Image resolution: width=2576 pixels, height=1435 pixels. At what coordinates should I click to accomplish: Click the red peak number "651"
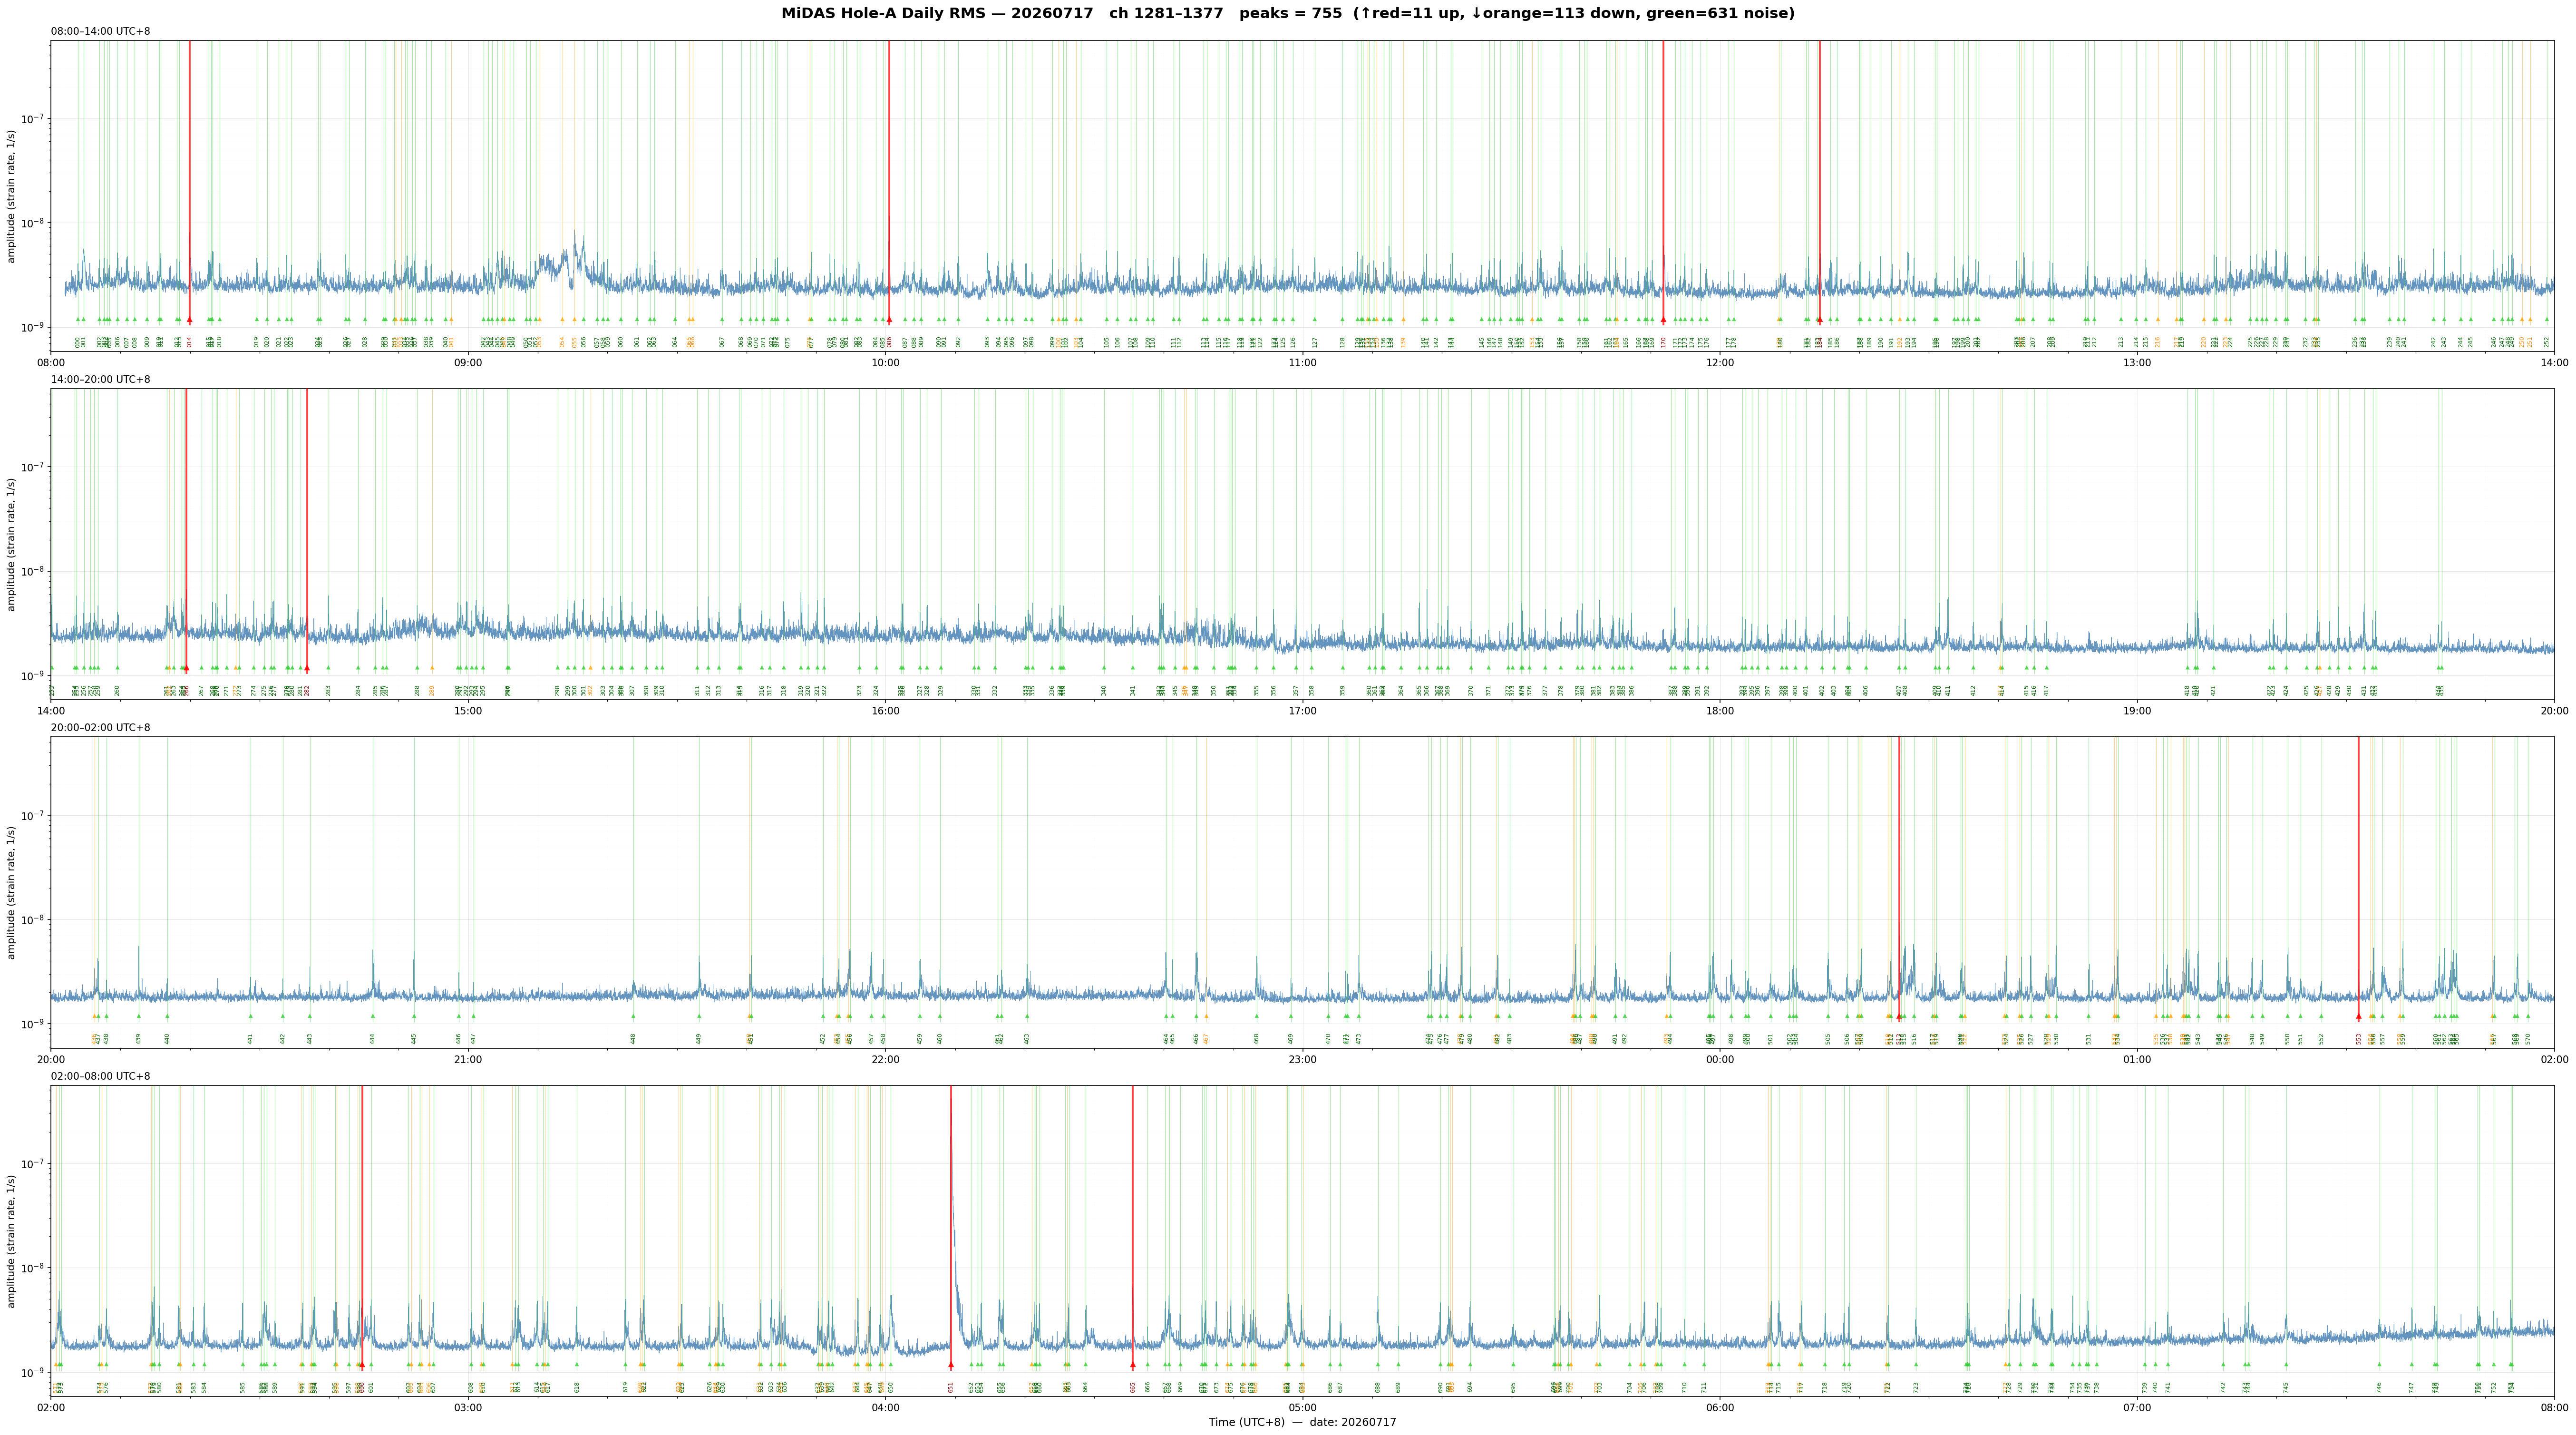(x=951, y=1387)
